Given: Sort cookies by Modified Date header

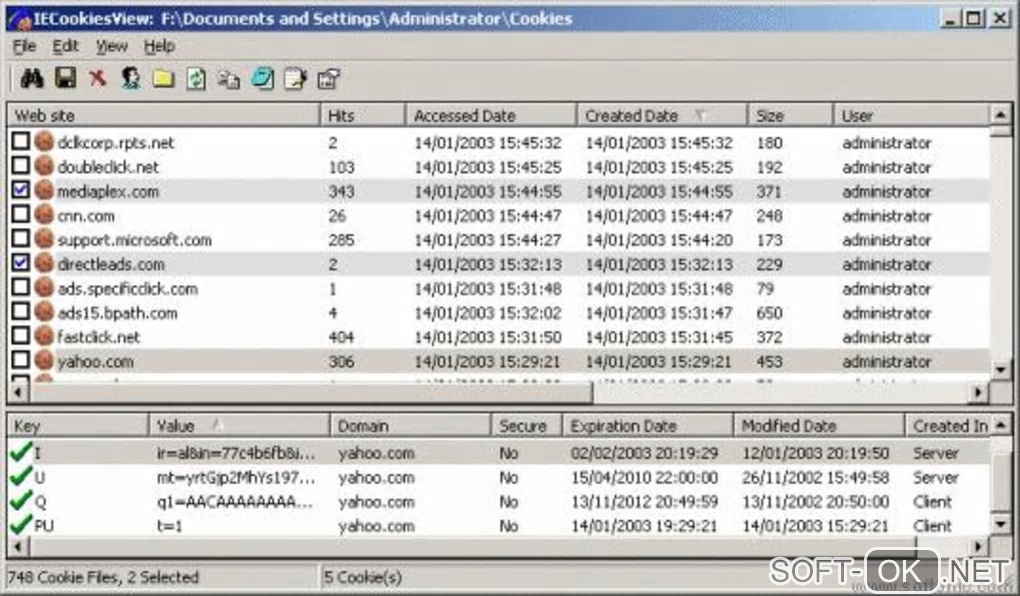Looking at the screenshot, I should pos(820,426).
